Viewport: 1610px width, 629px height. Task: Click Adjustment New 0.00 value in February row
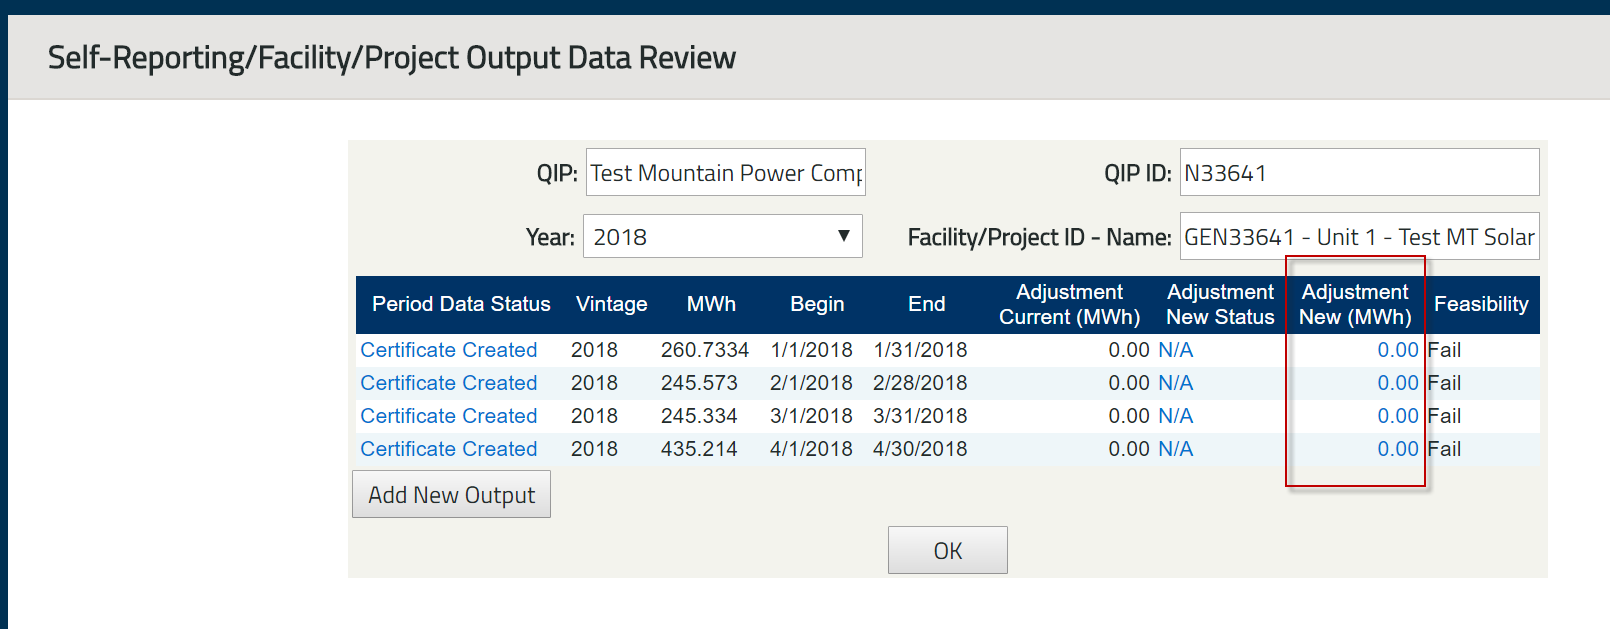pos(1397,383)
